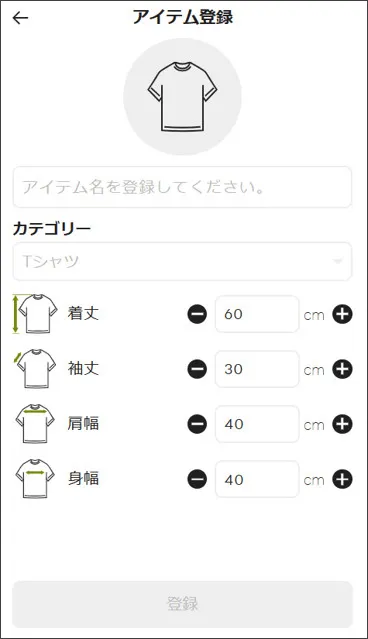Click the 袖丈 field showing 30

point(257,369)
